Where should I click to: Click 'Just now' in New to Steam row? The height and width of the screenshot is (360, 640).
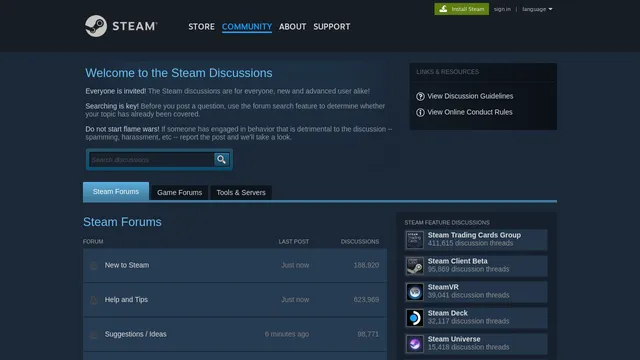coord(295,265)
